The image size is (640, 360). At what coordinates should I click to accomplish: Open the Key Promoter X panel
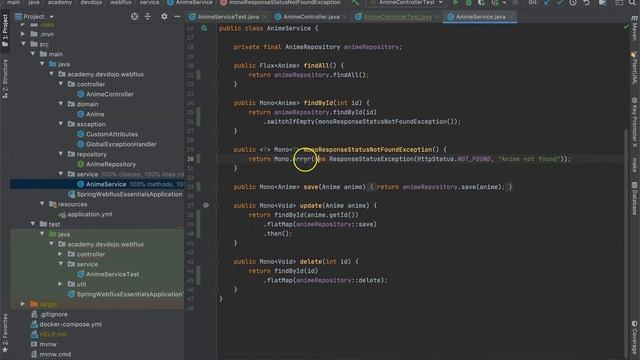tap(634, 122)
